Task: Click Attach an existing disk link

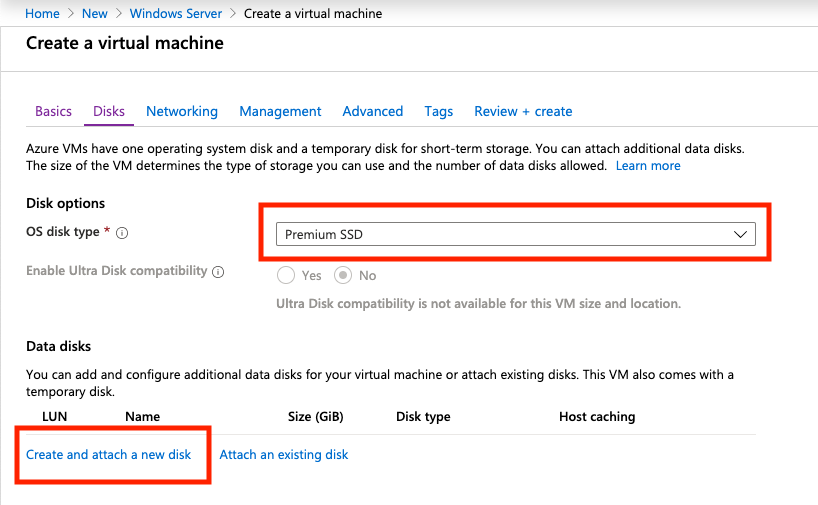Action: (284, 454)
